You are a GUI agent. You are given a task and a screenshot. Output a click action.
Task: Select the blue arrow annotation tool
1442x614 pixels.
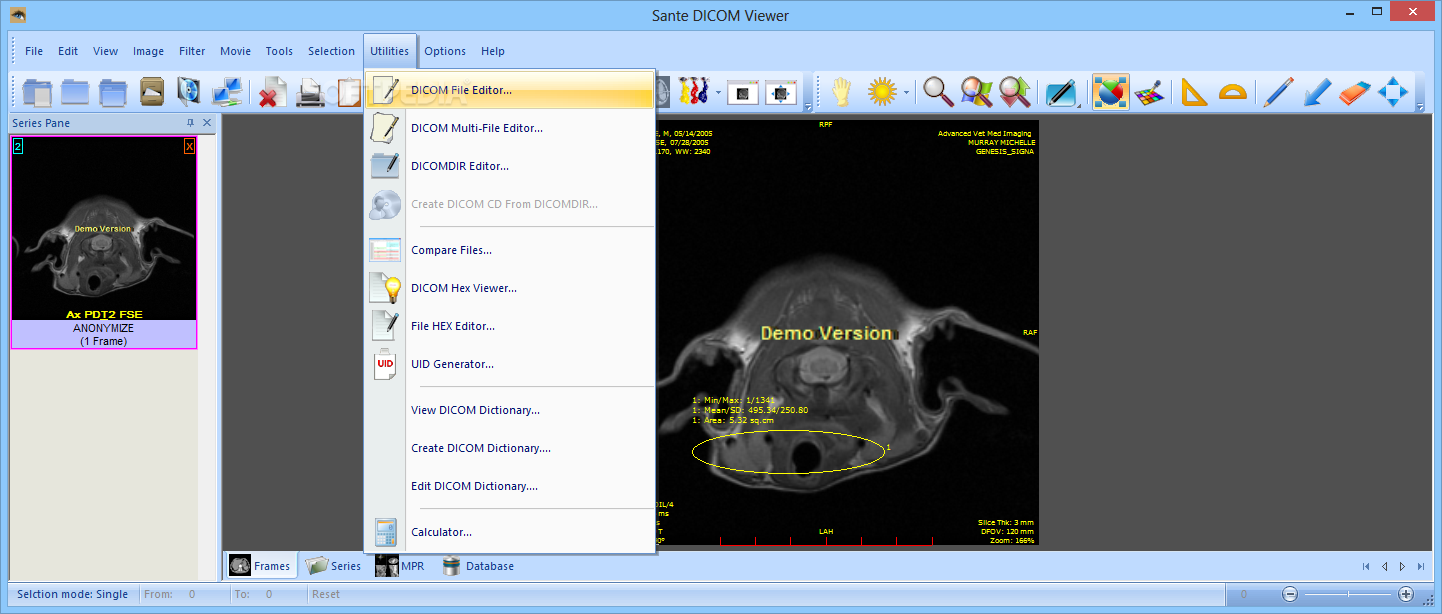[1316, 92]
